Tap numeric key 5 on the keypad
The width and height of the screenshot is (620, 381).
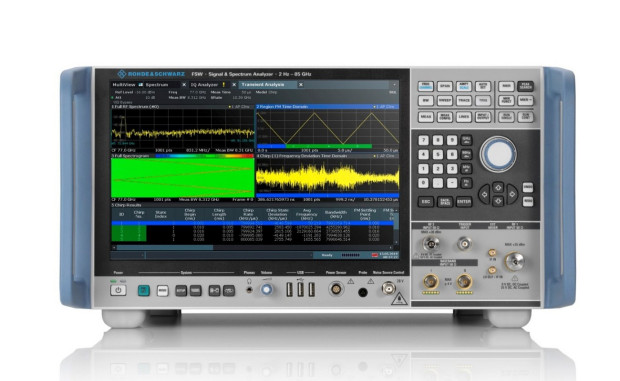coord(438,155)
